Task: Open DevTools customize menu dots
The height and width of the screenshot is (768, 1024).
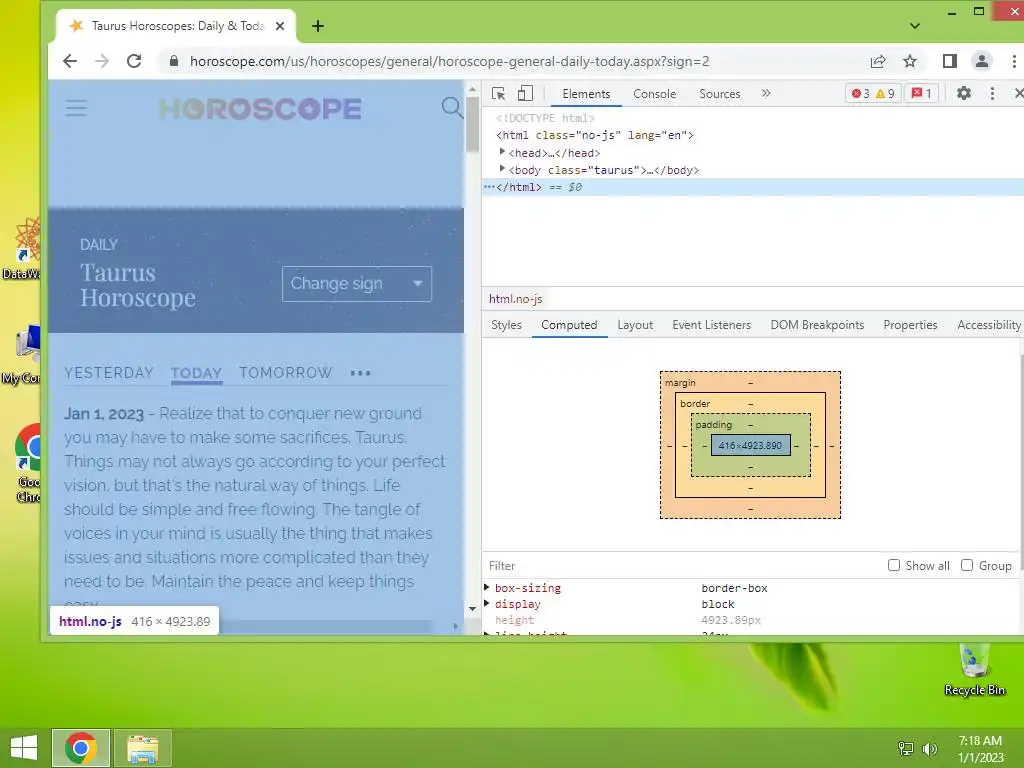Action: [x=992, y=93]
